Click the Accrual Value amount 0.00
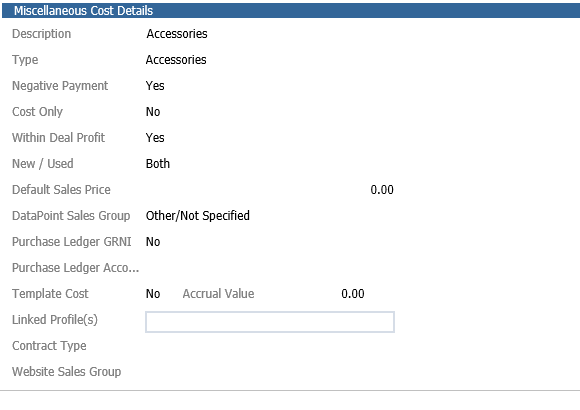This screenshot has height=410, width=580. pyautogui.click(x=353, y=294)
